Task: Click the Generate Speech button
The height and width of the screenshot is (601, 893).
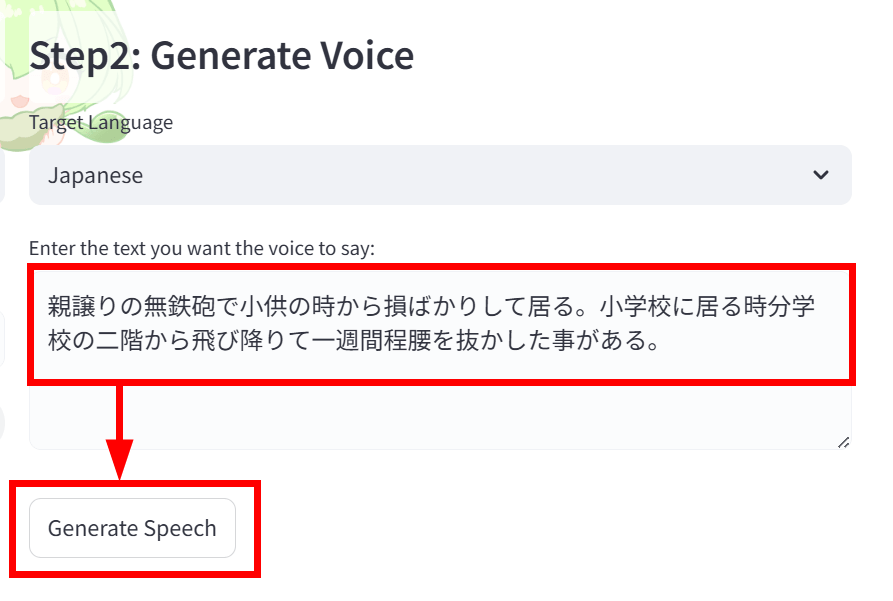Action: pyautogui.click(x=132, y=528)
